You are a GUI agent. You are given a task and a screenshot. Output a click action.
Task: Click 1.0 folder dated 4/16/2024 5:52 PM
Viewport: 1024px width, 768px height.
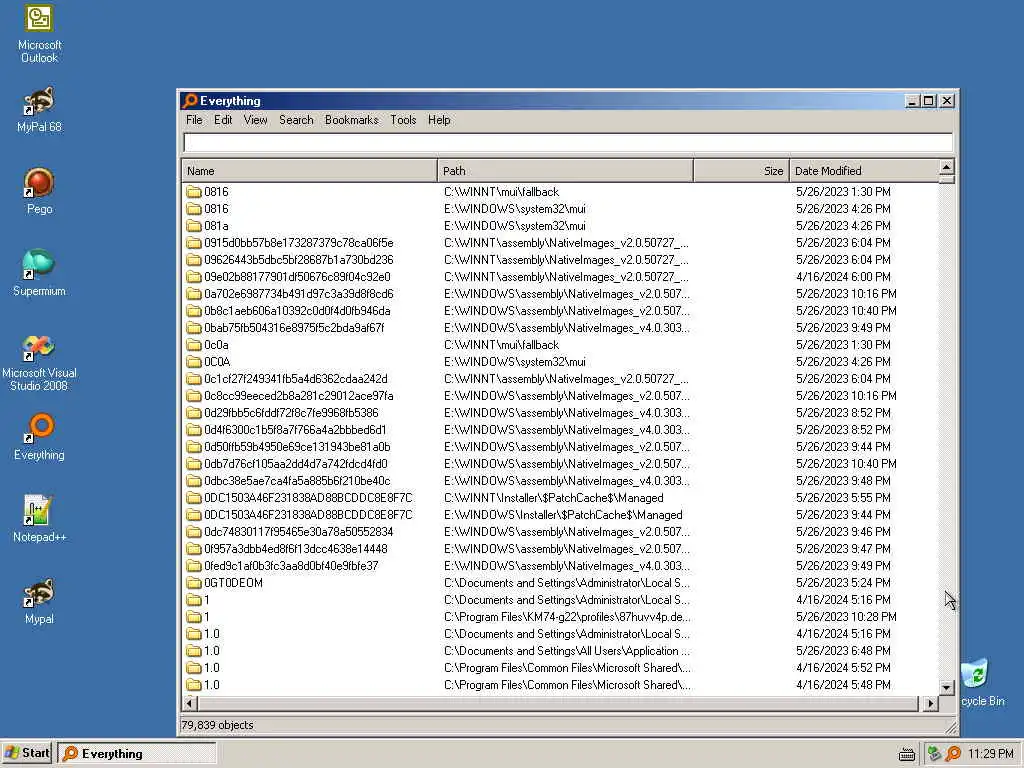[560, 668]
